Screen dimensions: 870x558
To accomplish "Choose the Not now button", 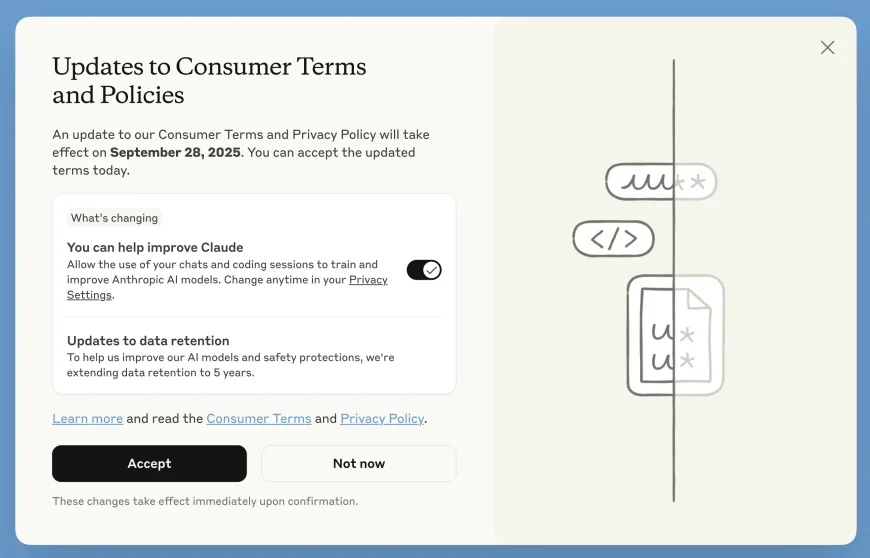I will [358, 463].
